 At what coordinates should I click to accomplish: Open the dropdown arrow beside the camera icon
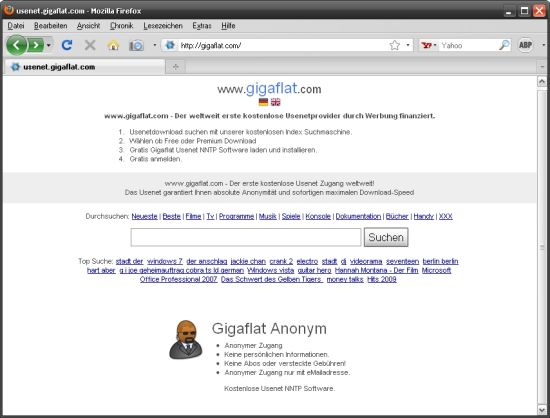(154, 45)
